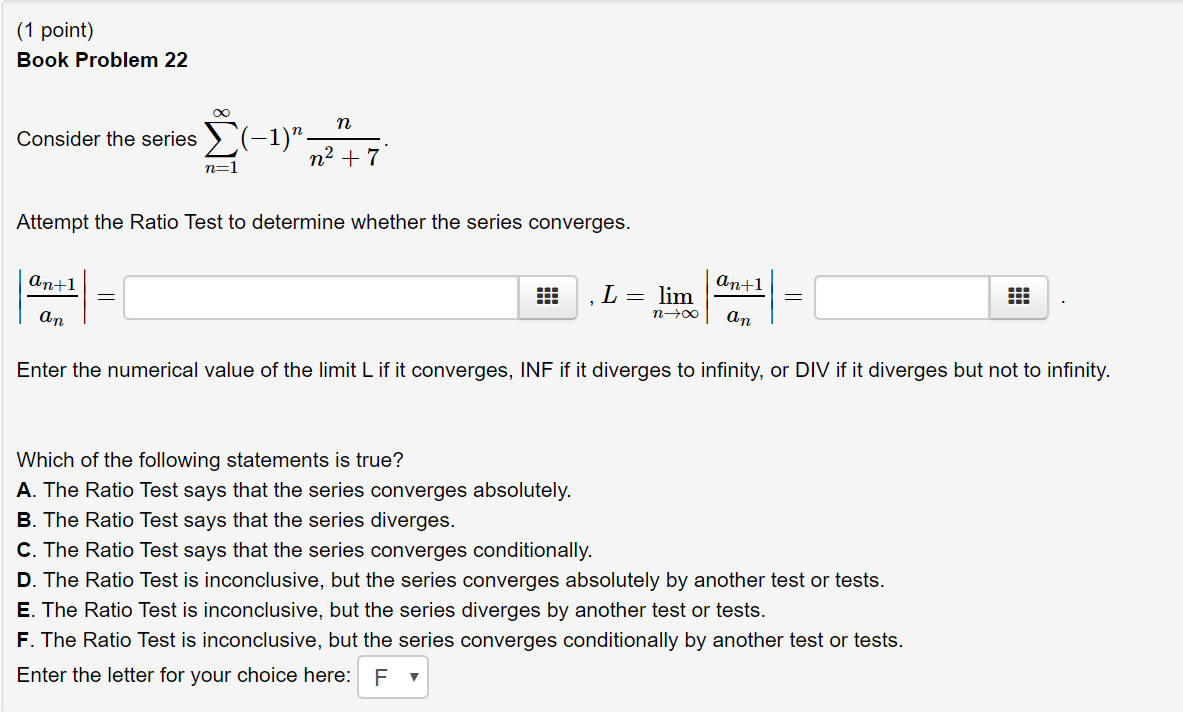
Task: Expand the letter choice selector showing F
Action: (x=393, y=677)
